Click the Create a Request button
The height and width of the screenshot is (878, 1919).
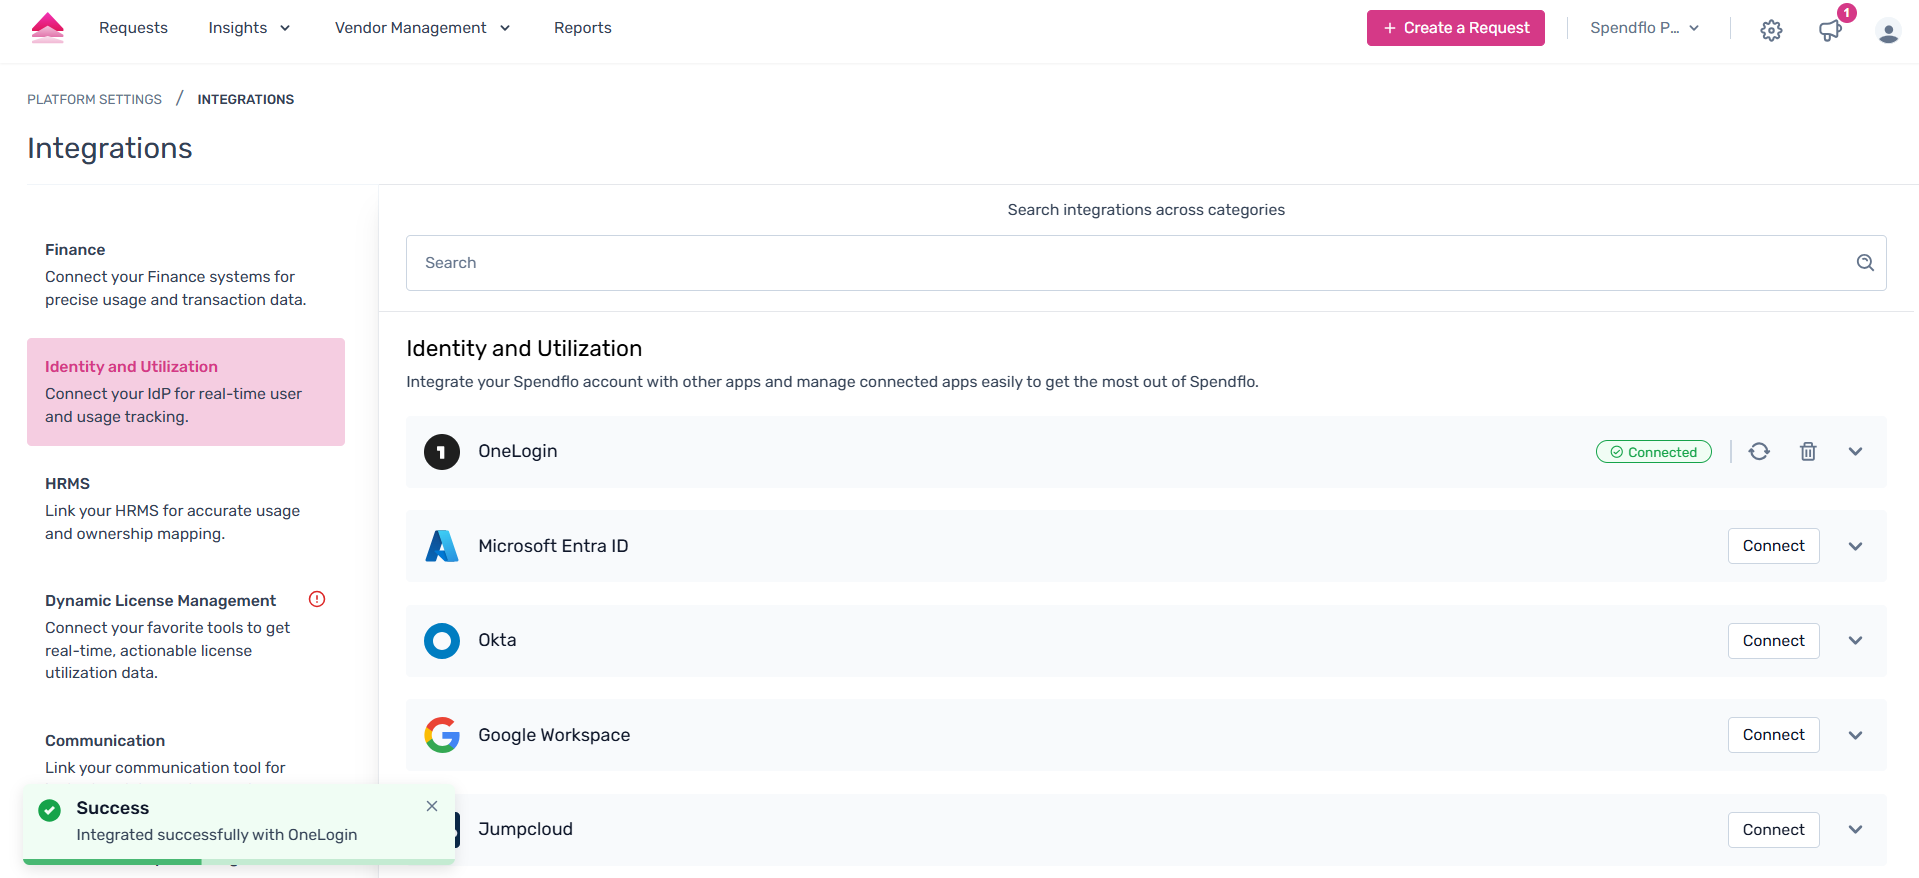(1455, 28)
